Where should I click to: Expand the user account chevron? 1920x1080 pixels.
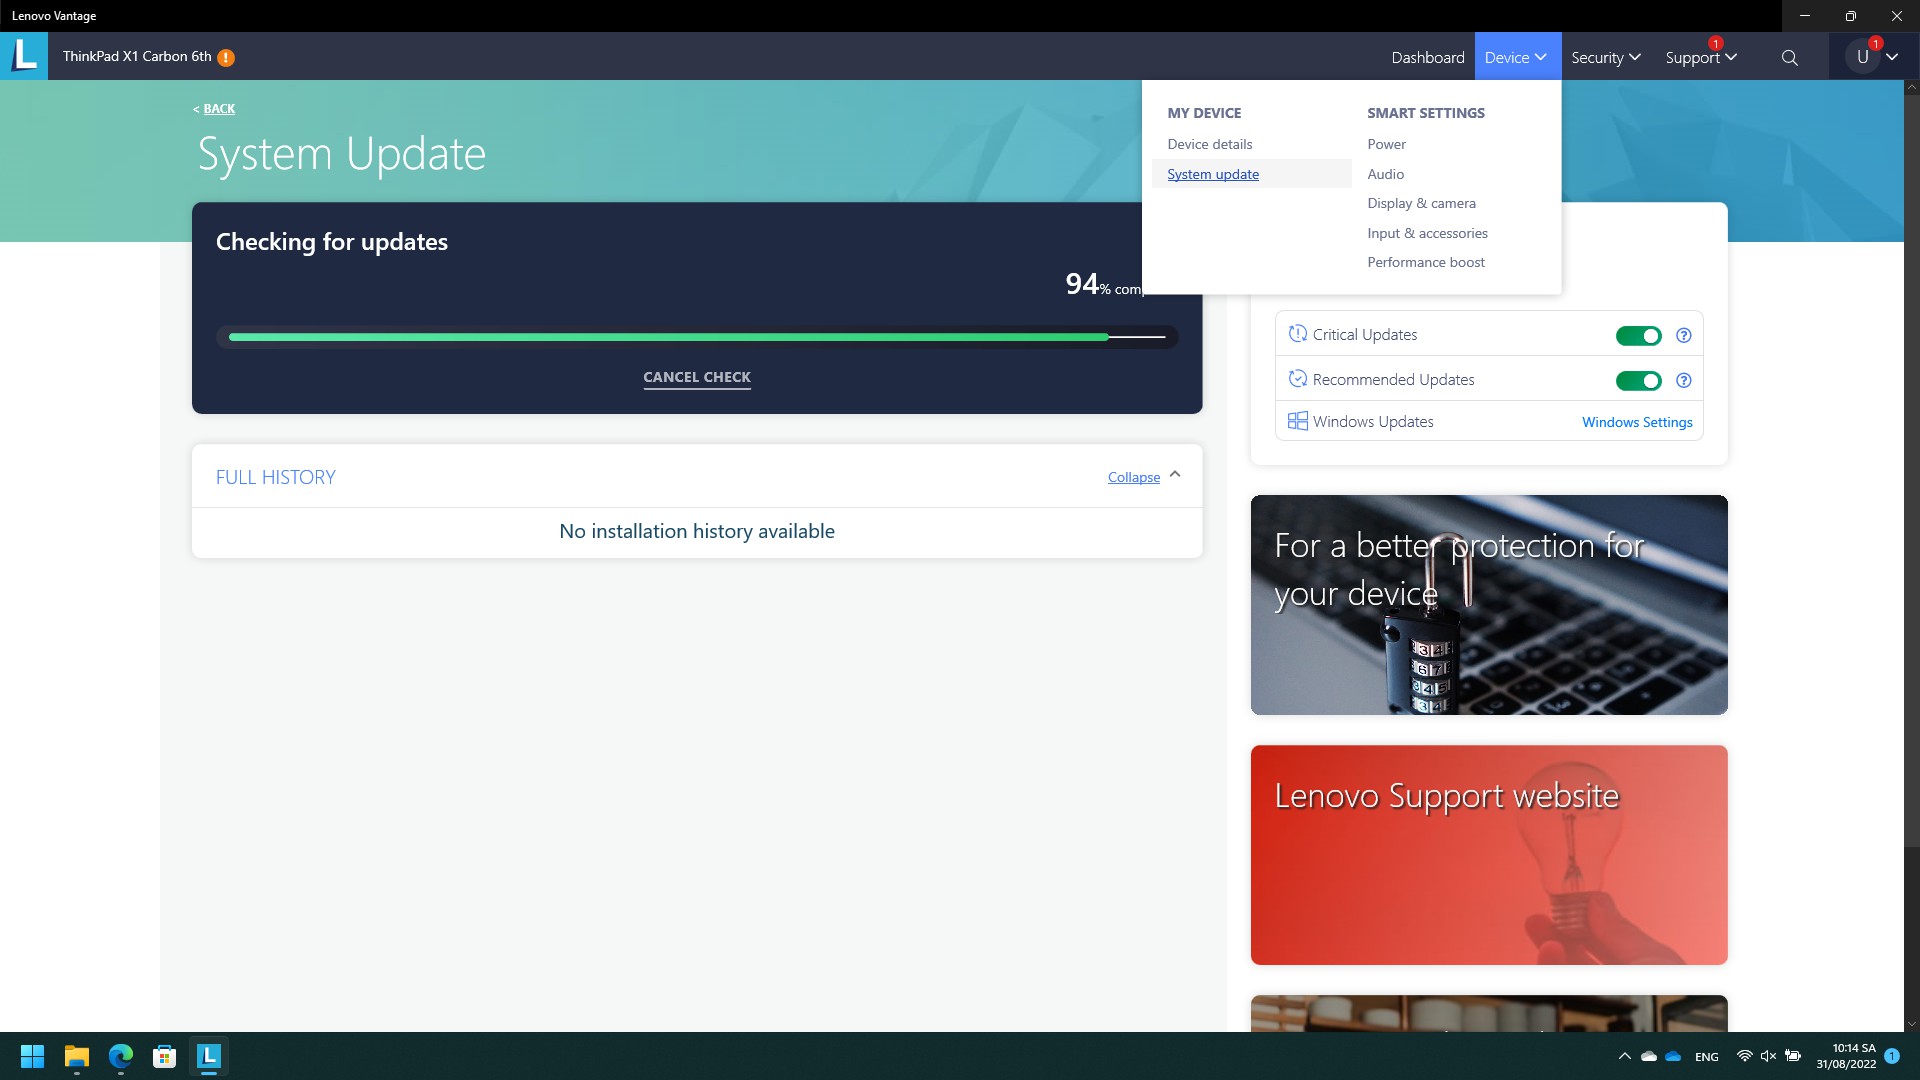(1892, 57)
